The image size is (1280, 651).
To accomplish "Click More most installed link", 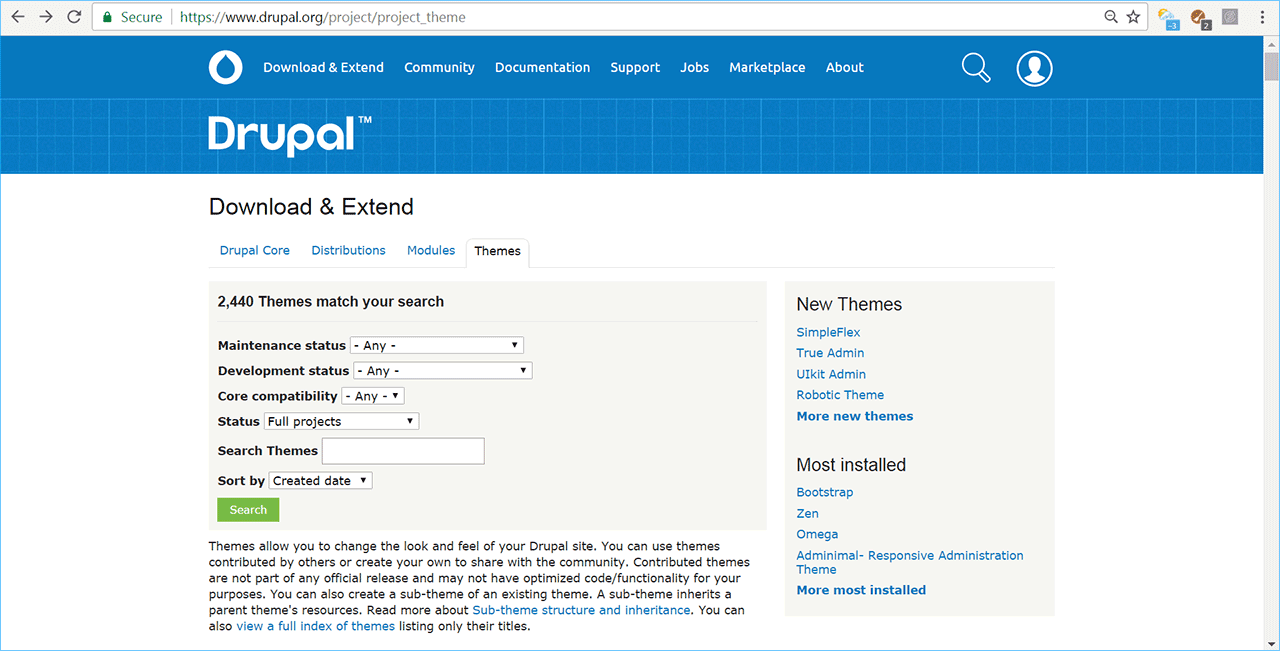I will pos(861,590).
